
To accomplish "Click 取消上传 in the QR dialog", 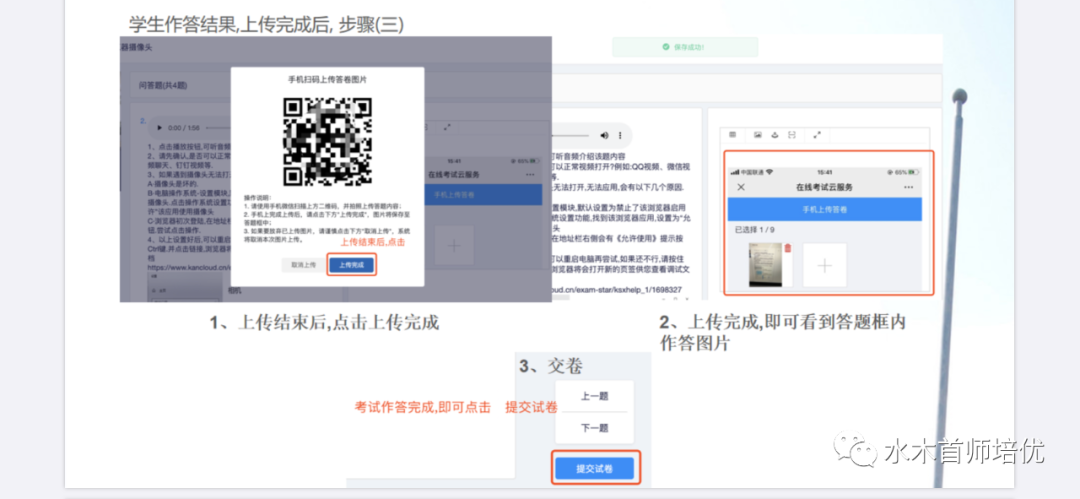I will tap(303, 265).
